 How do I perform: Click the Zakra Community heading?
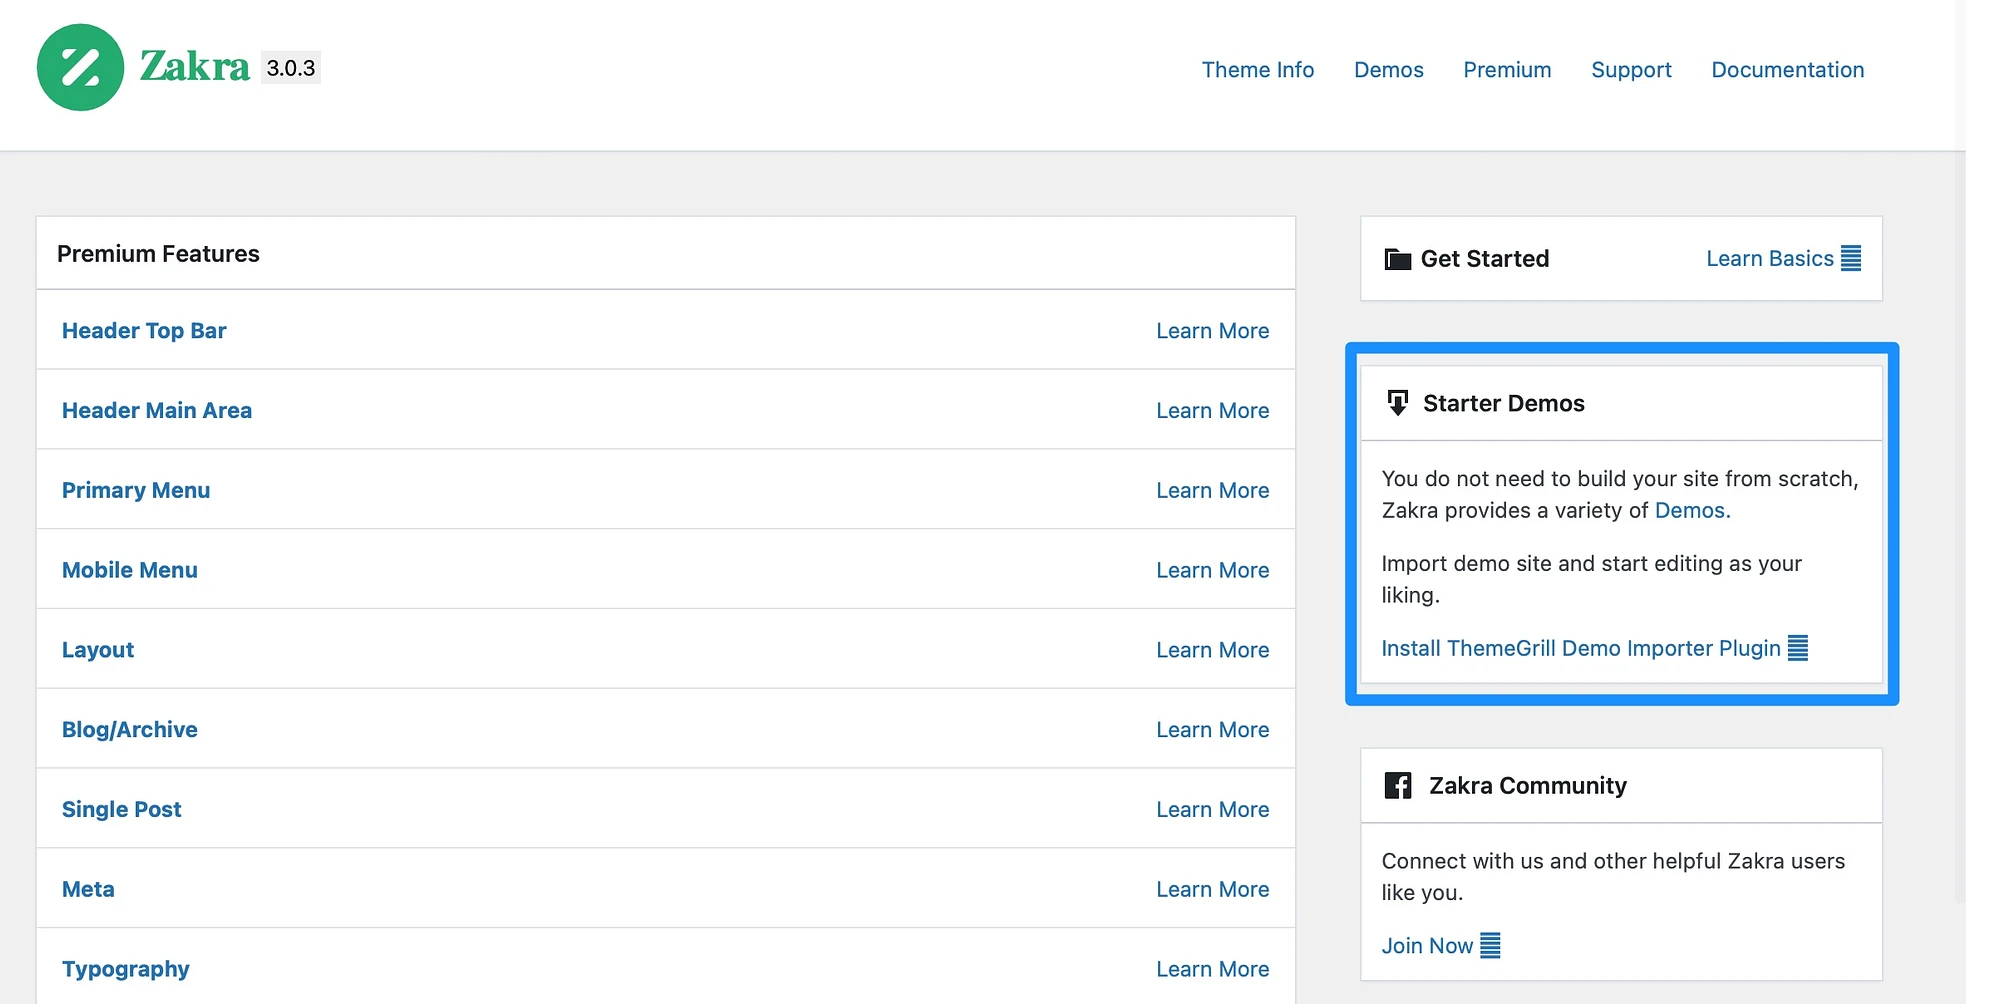click(1528, 786)
